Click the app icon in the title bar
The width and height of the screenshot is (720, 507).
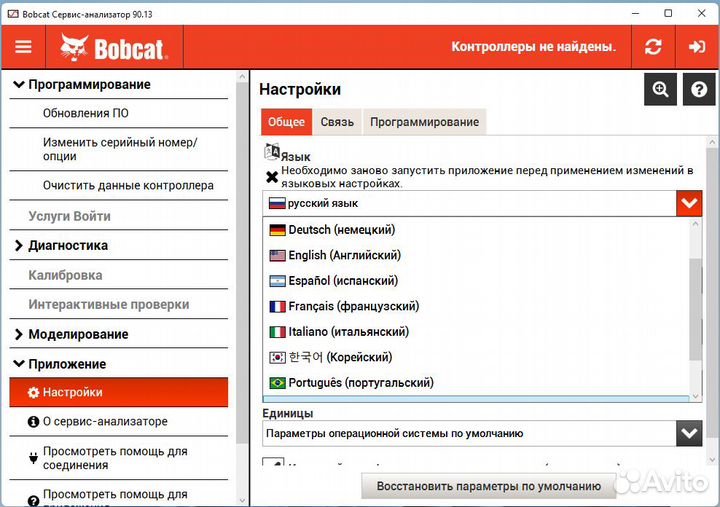pos(12,14)
